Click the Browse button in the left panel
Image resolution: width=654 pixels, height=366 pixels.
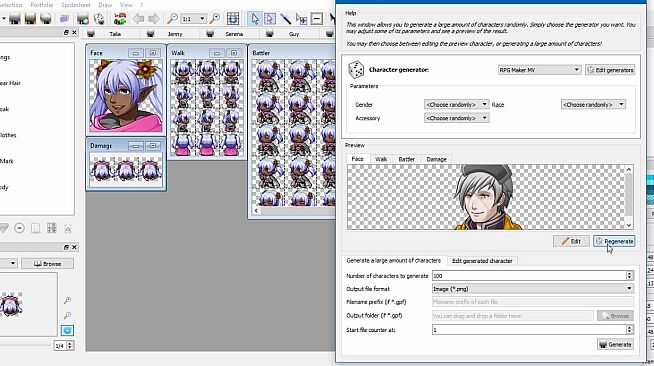pyautogui.click(x=48, y=263)
